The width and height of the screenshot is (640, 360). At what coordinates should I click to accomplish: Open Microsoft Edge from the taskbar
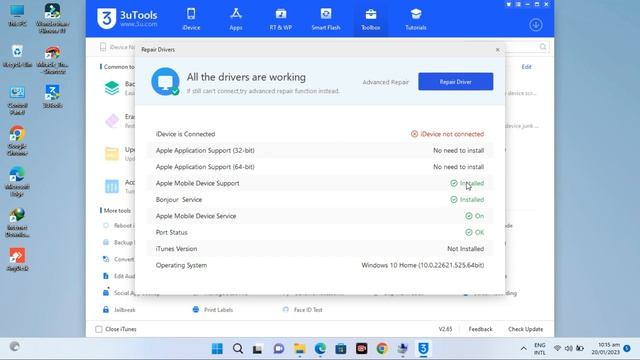(320, 349)
